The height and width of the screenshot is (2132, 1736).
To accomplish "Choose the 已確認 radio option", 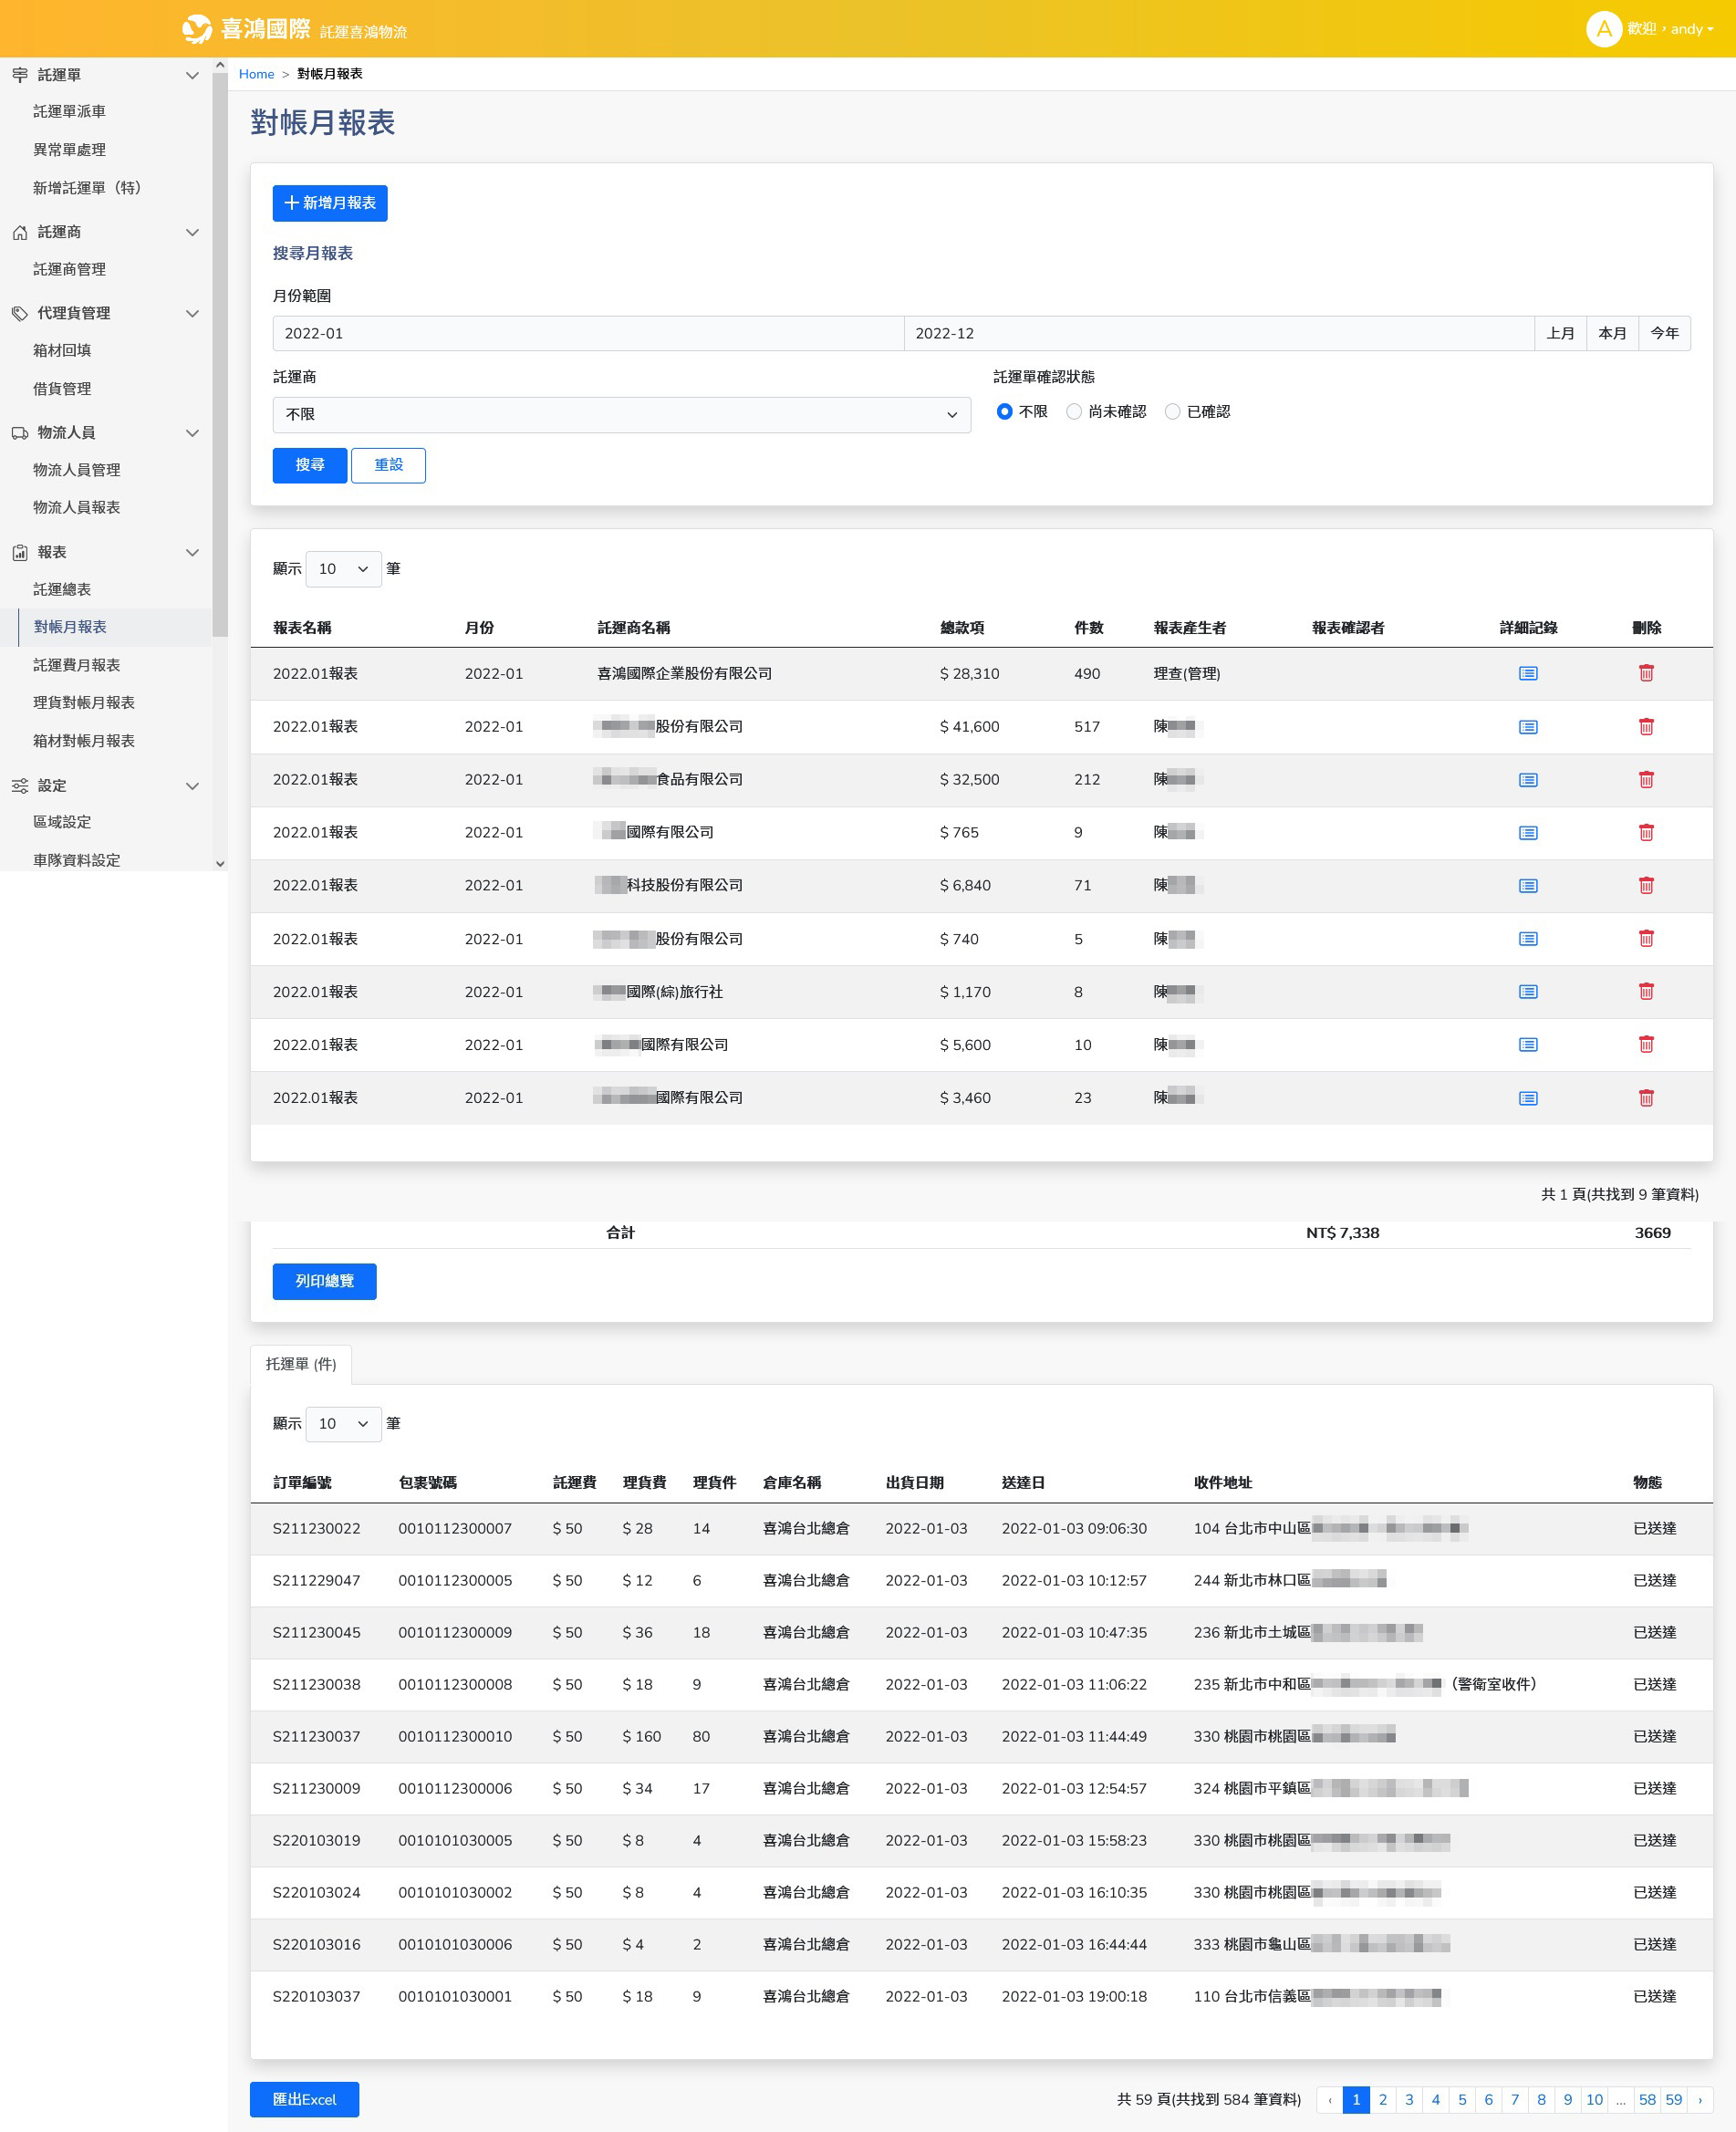I will [x=1172, y=411].
